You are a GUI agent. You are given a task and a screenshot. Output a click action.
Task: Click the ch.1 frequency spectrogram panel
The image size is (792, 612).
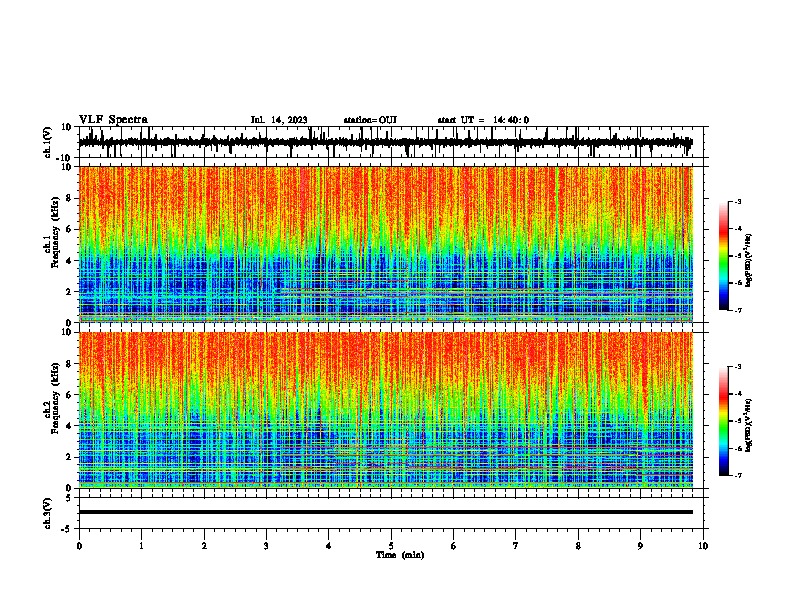tap(385, 244)
